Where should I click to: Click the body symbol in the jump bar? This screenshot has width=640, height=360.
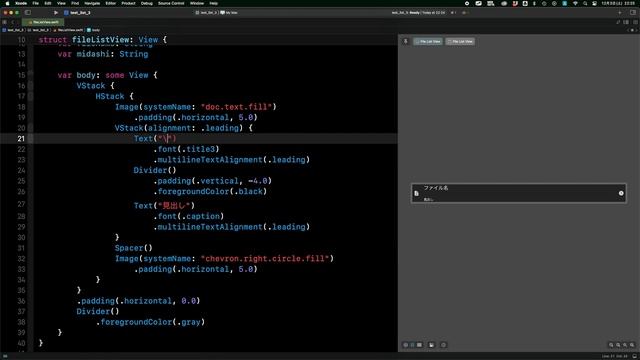[93, 30]
